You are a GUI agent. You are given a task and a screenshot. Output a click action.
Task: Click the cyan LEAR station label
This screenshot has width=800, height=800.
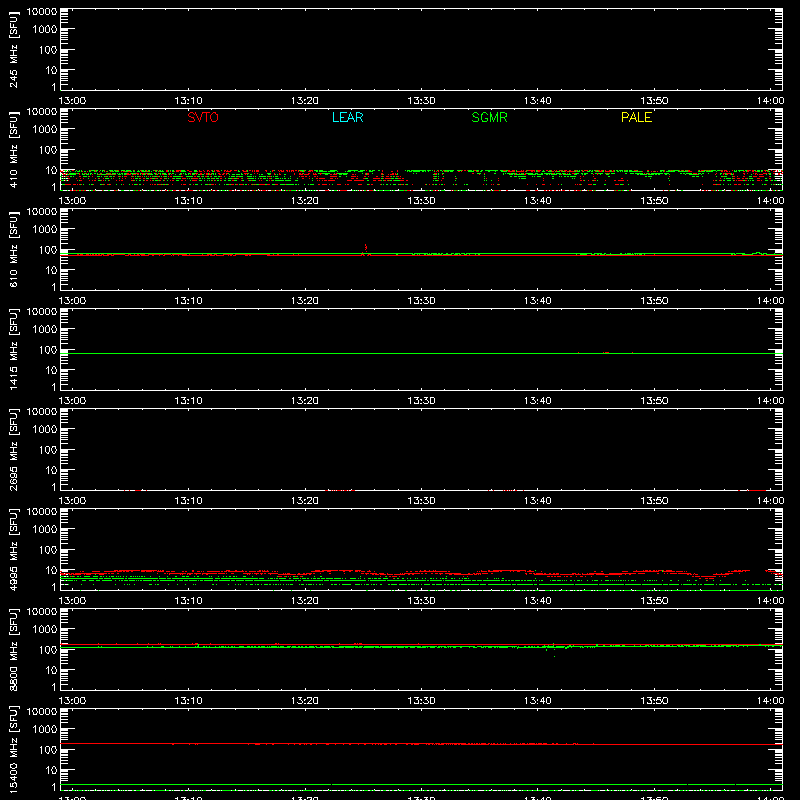tap(347, 117)
